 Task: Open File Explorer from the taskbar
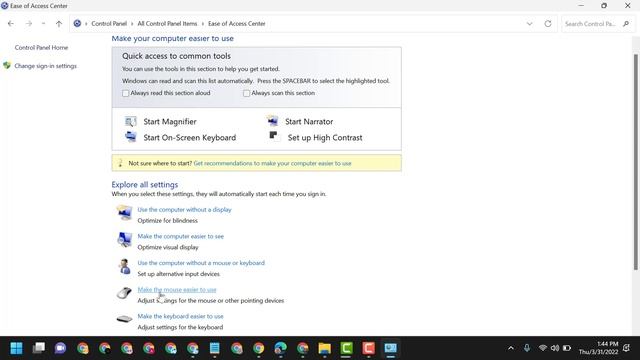[324, 348]
